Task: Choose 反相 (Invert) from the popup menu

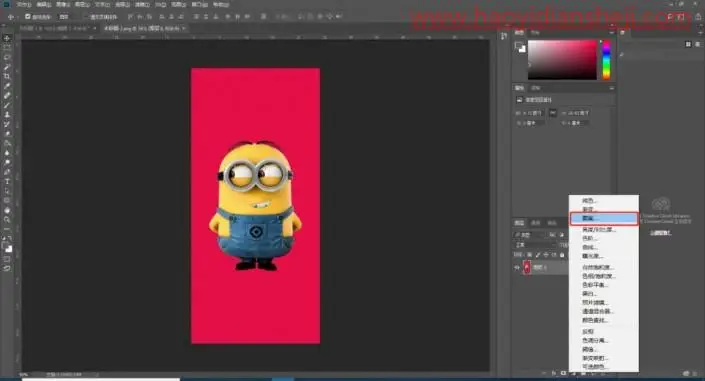Action: (604, 332)
